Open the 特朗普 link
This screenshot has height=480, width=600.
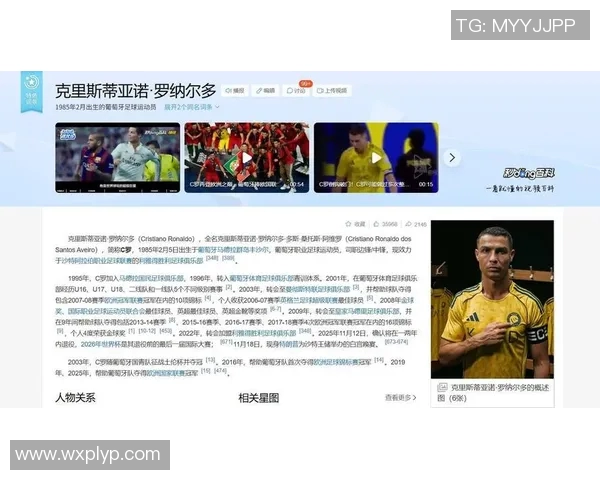coord(288,344)
